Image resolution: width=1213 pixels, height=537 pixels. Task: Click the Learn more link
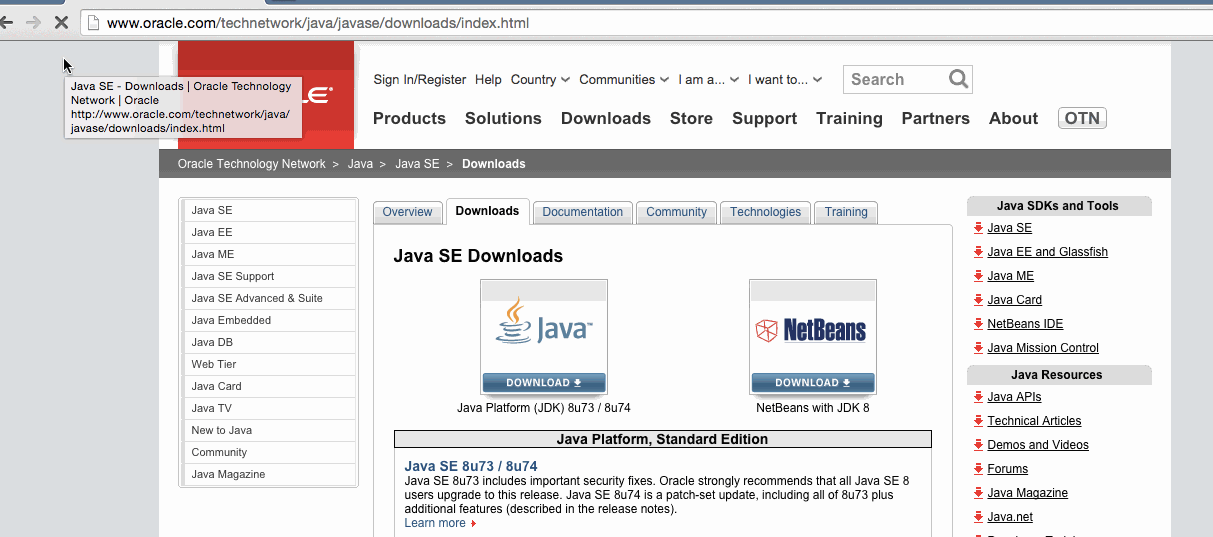(x=435, y=523)
